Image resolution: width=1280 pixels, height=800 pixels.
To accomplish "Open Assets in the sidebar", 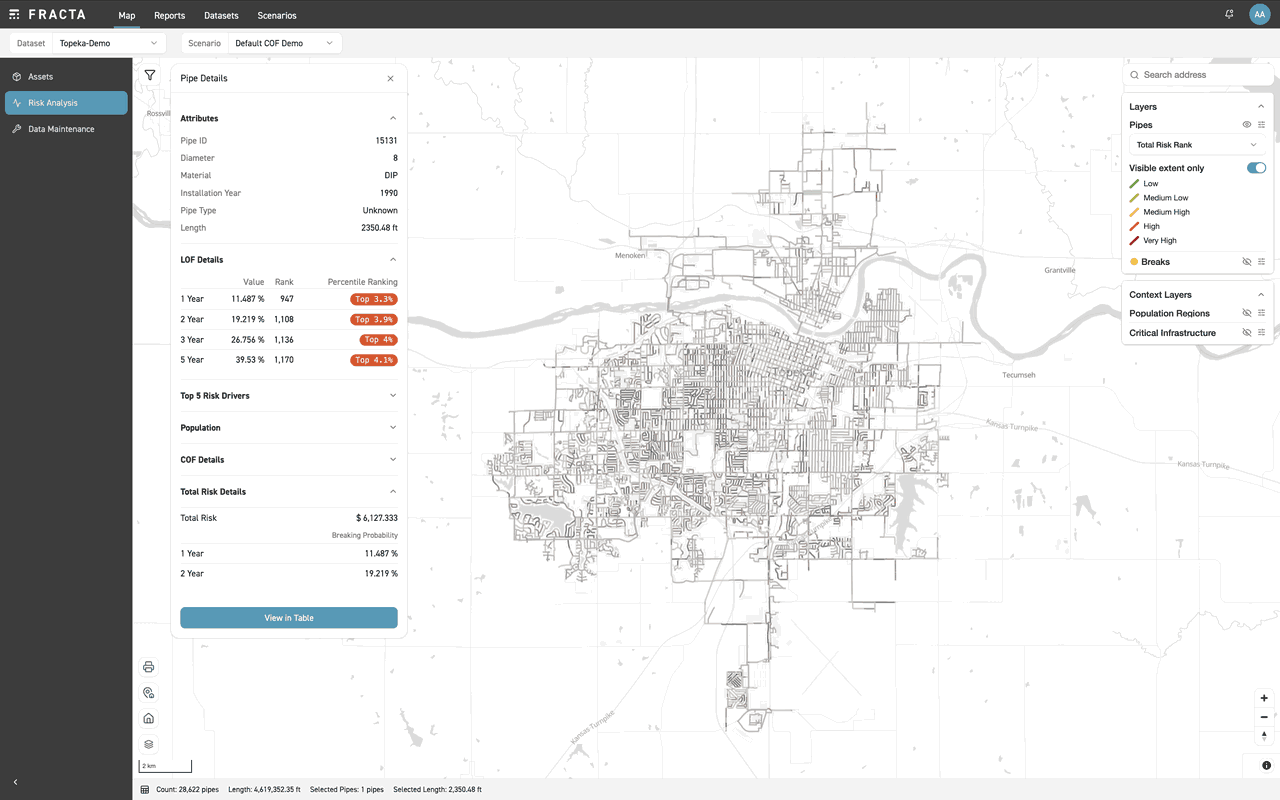I will 66,77.
